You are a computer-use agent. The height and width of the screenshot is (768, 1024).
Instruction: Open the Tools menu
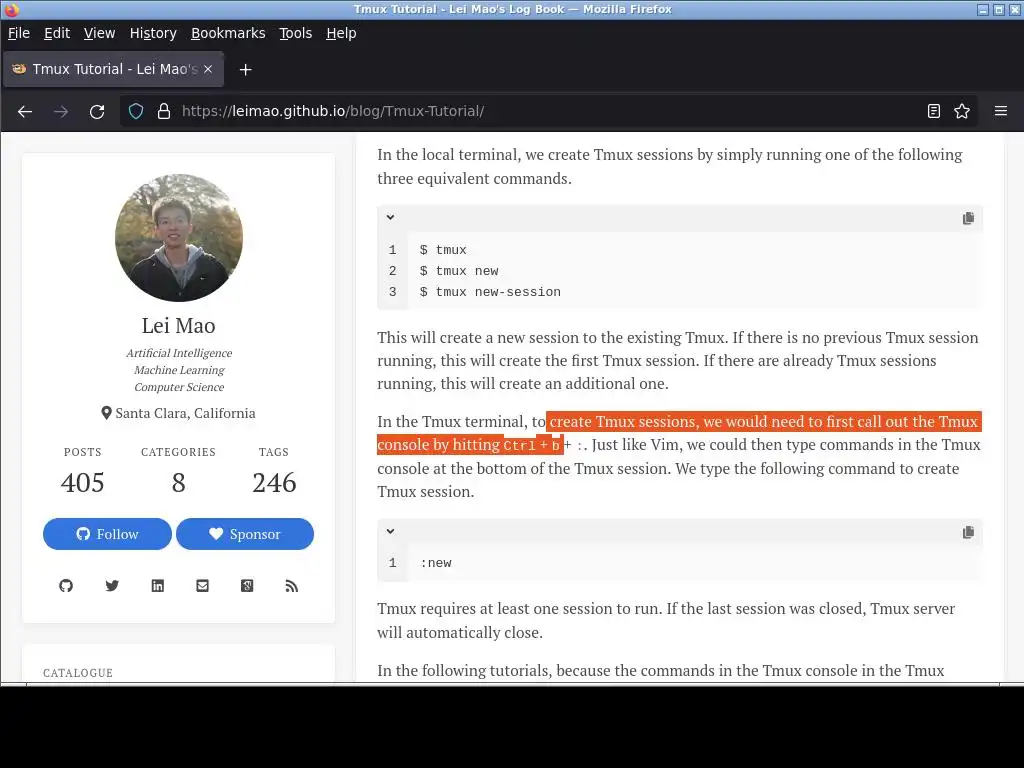point(295,33)
